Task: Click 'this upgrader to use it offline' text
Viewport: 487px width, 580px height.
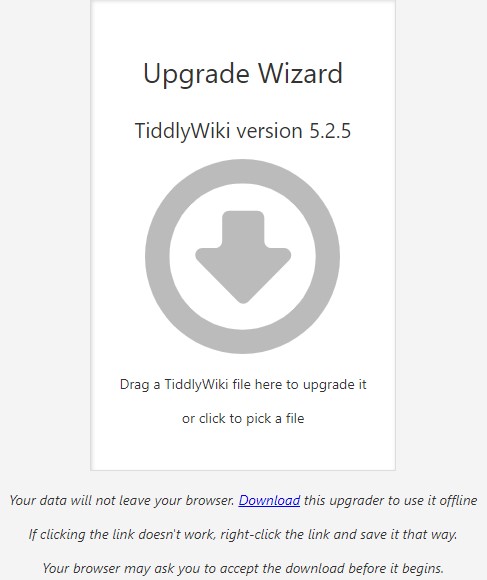Action: pos(390,500)
